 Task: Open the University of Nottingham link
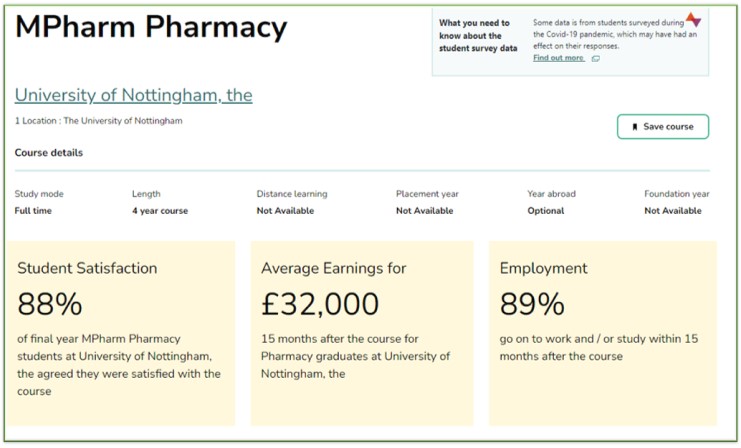[x=133, y=96]
